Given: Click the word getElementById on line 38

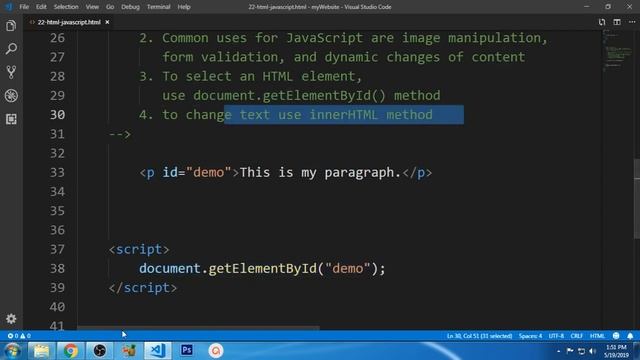Looking at the screenshot, I should click(262, 269).
